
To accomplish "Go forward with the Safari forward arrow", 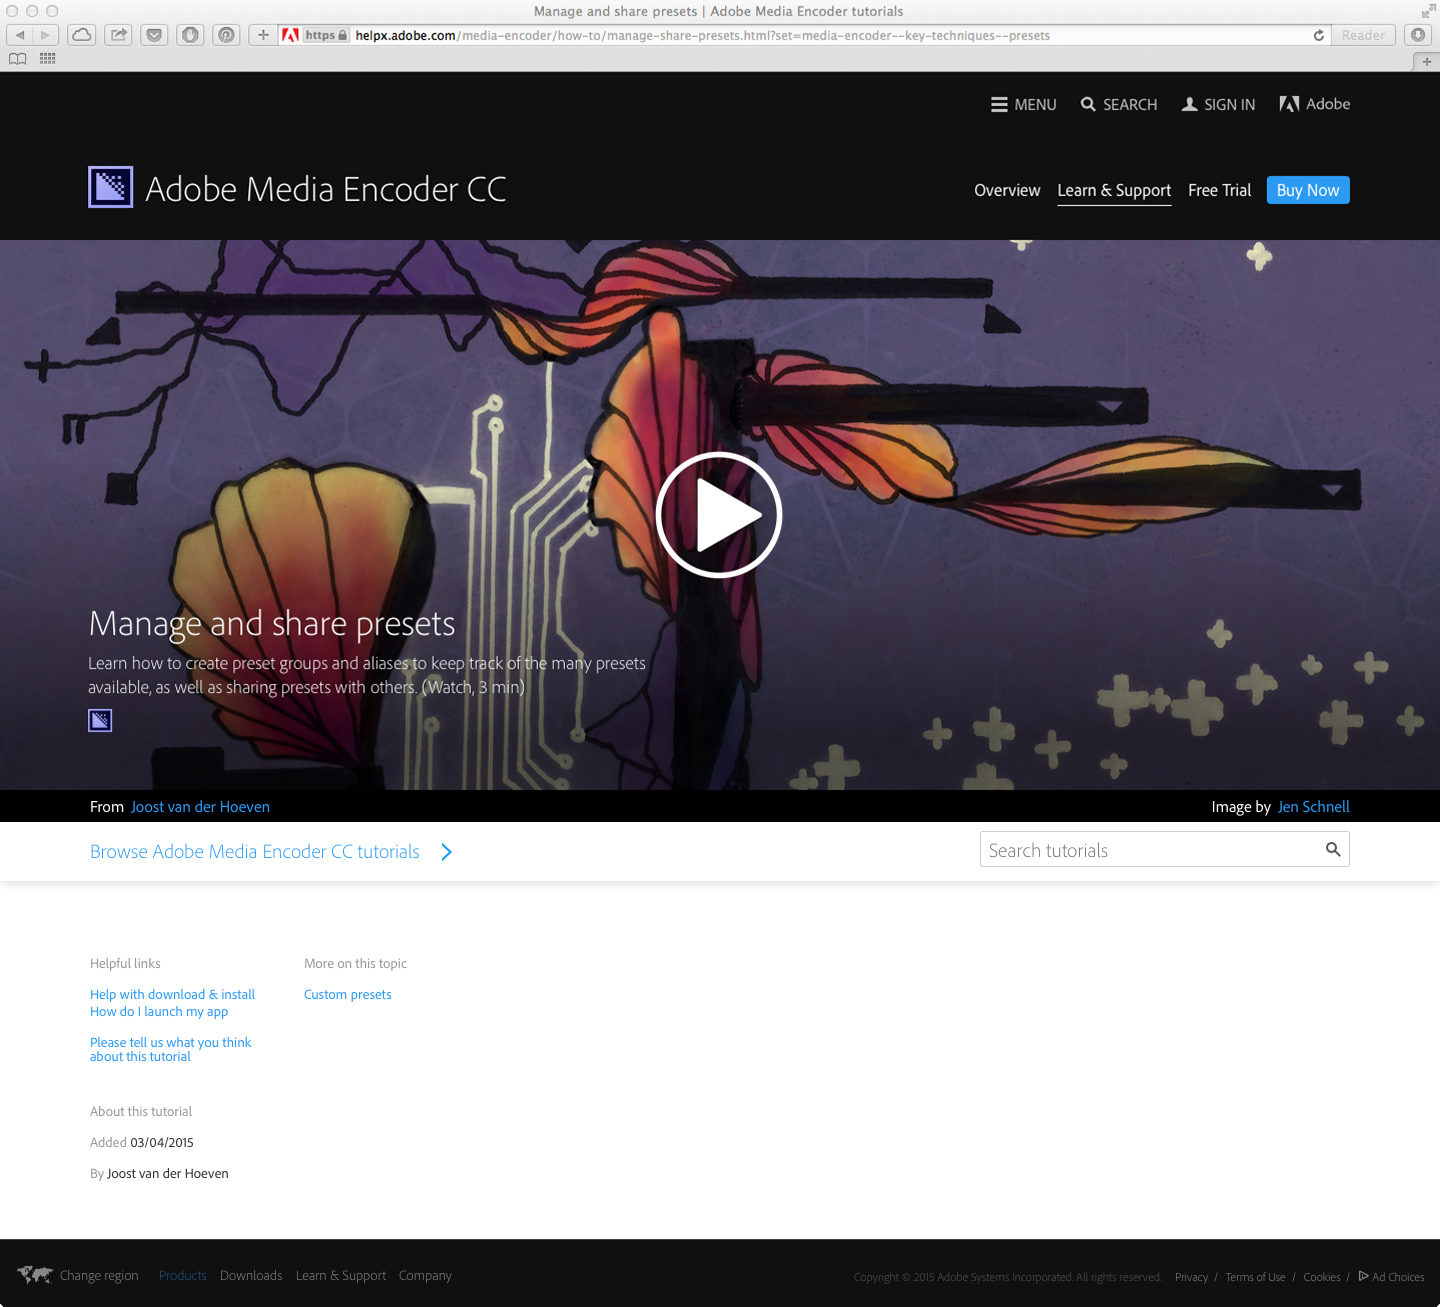I will pyautogui.click(x=45, y=35).
